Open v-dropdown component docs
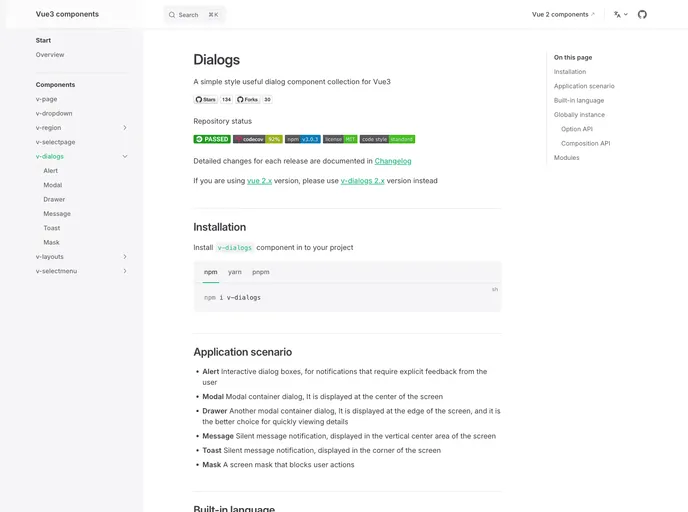Viewport: 688px width, 512px height. tap(54, 113)
